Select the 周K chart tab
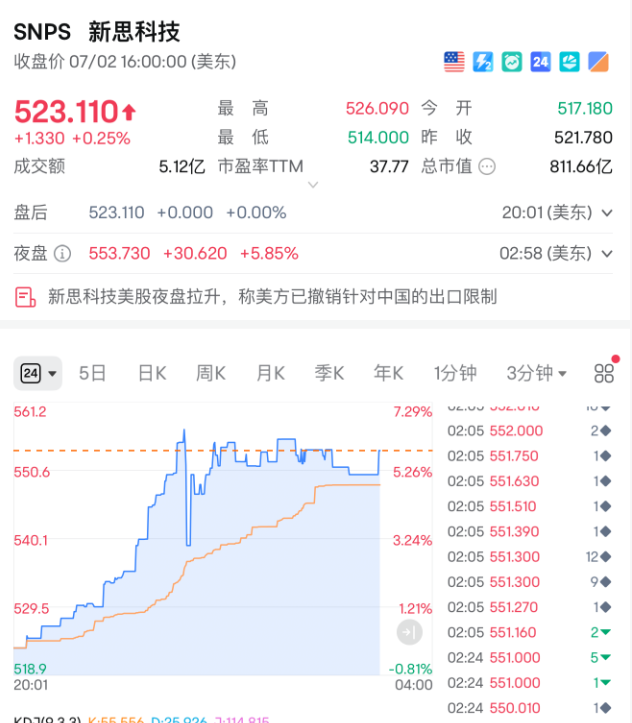The height and width of the screenshot is (723, 632). (211, 373)
